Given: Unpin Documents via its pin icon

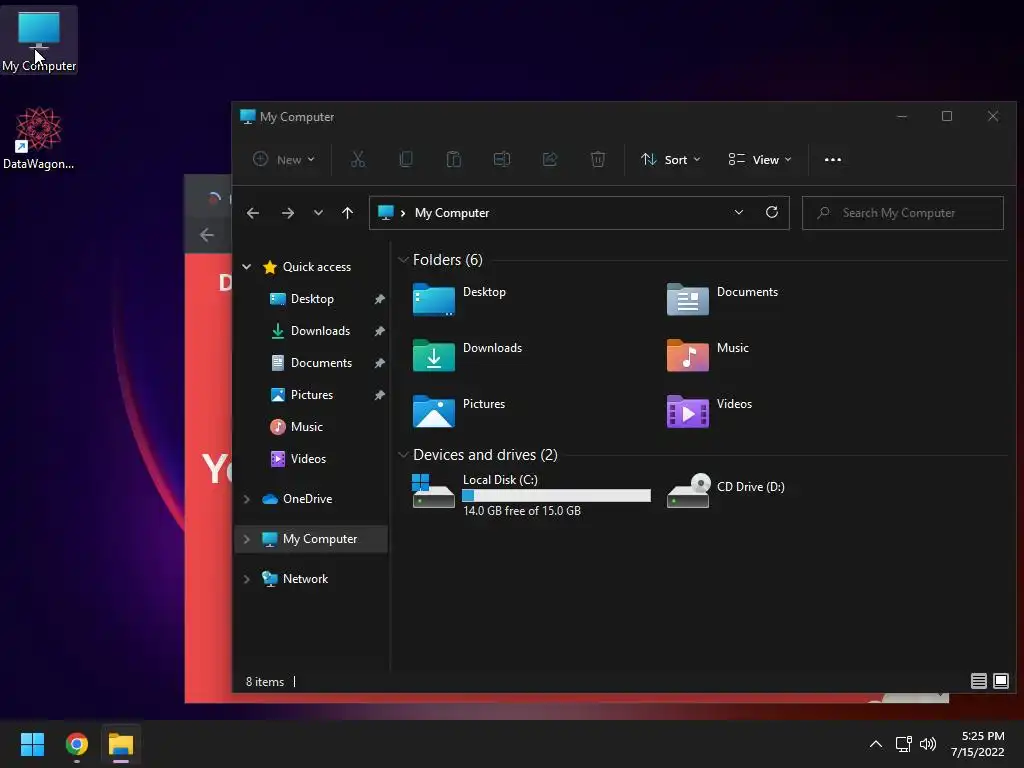Looking at the screenshot, I should 379,363.
